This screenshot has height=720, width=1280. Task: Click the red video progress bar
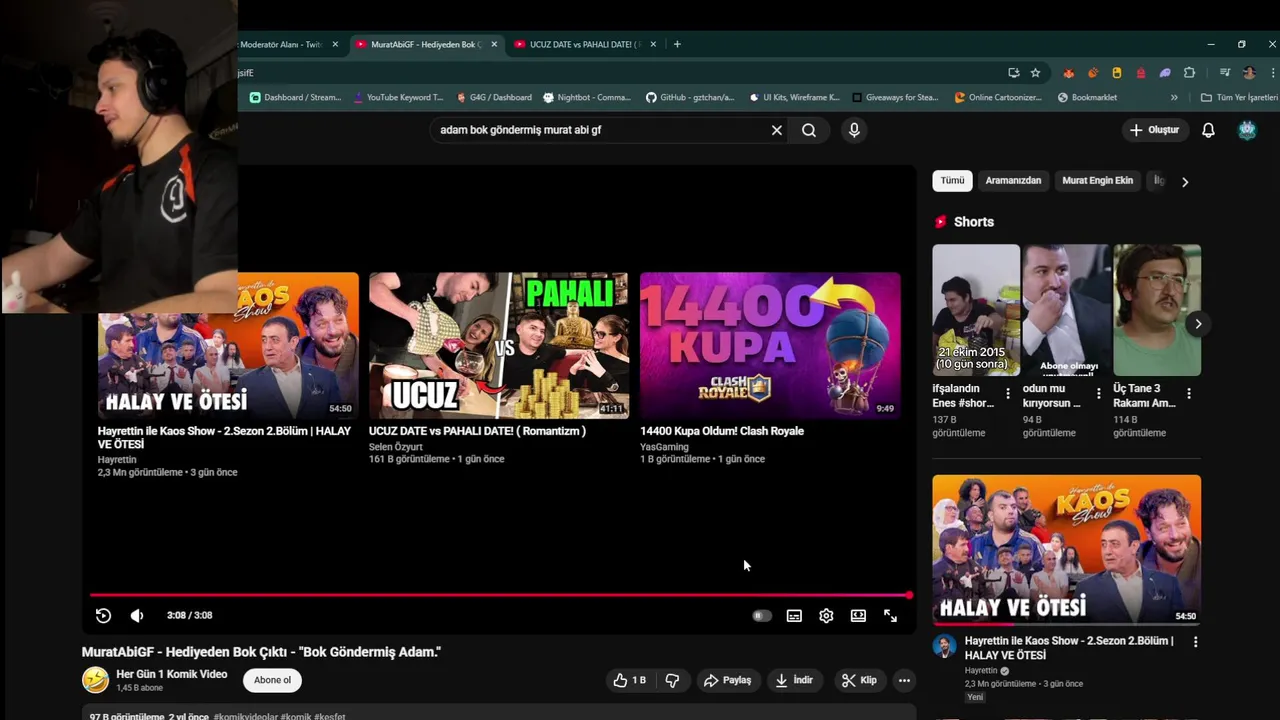coord(500,595)
